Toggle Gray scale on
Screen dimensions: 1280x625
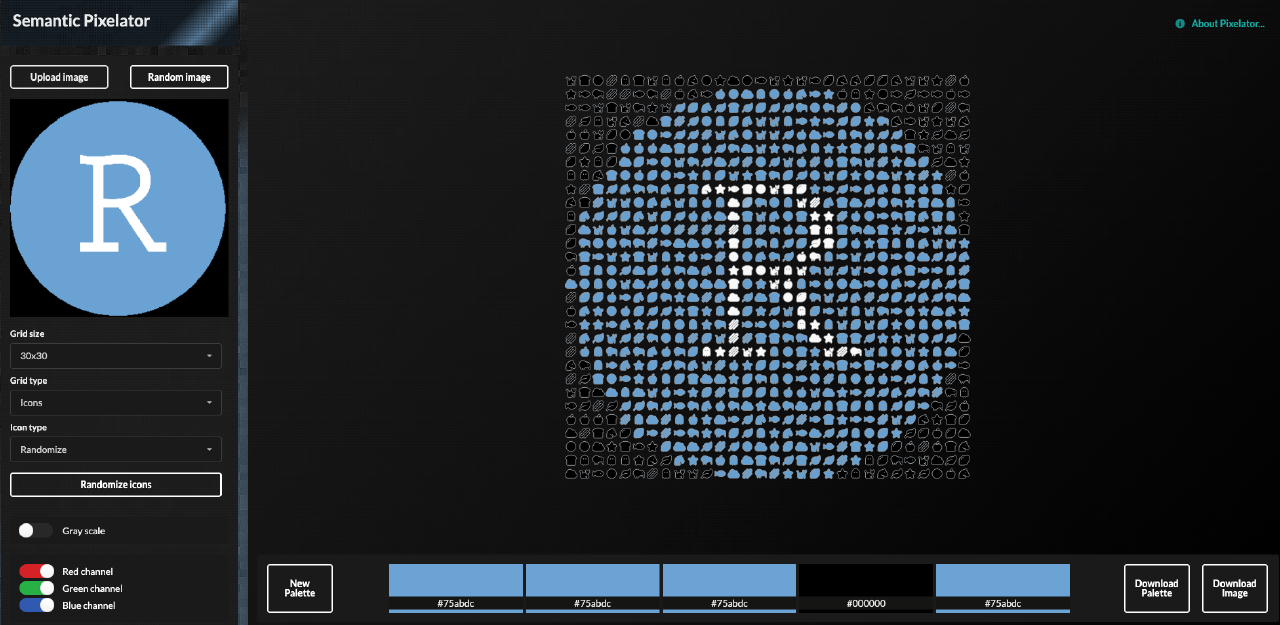point(36,530)
